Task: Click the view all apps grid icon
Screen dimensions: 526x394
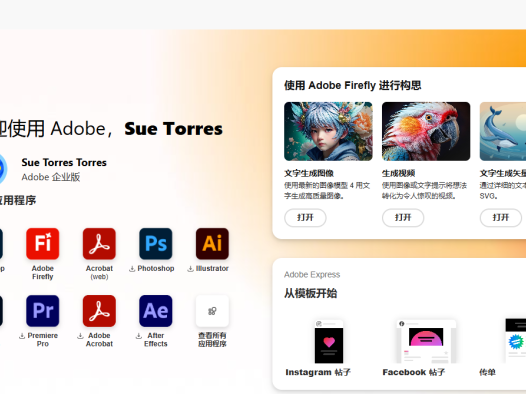Action: point(212,311)
